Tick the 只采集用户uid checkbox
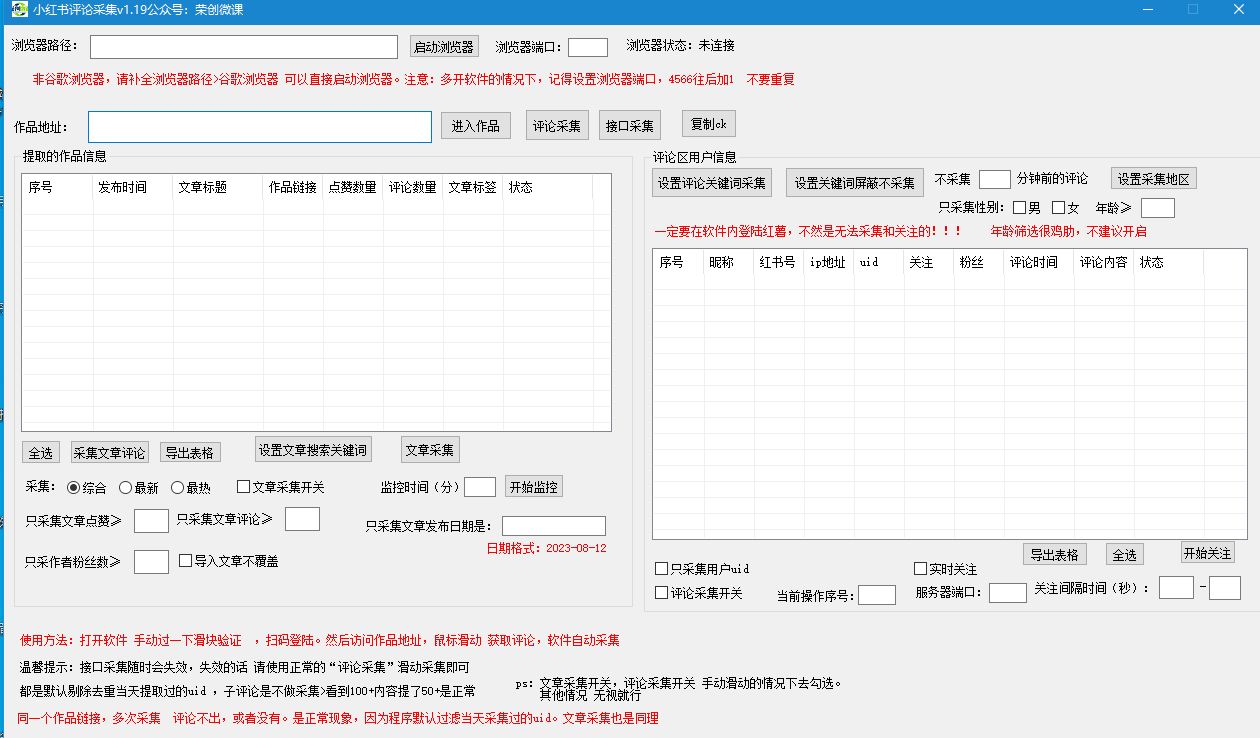Viewport: 1260px width, 738px height. coord(661,569)
